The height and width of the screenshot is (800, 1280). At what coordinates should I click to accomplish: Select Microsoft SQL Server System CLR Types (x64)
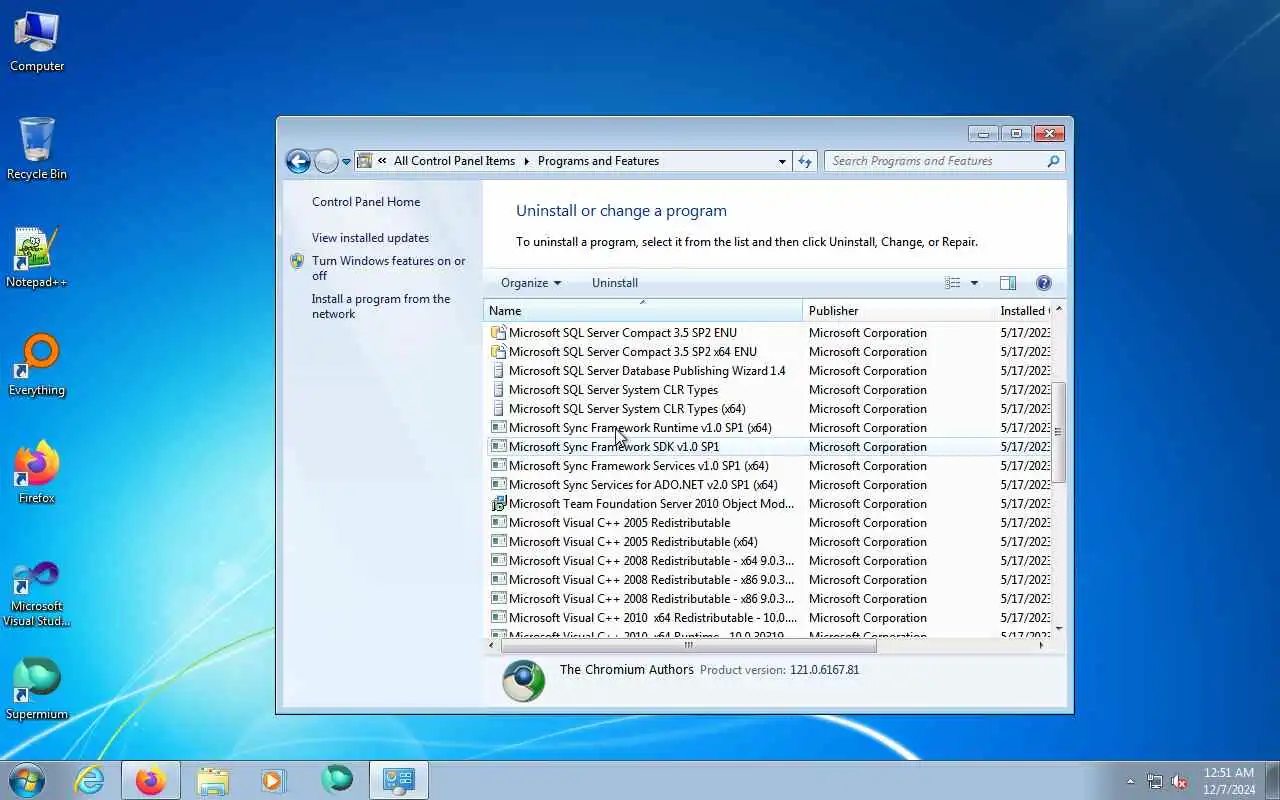pyautogui.click(x=768, y=409)
